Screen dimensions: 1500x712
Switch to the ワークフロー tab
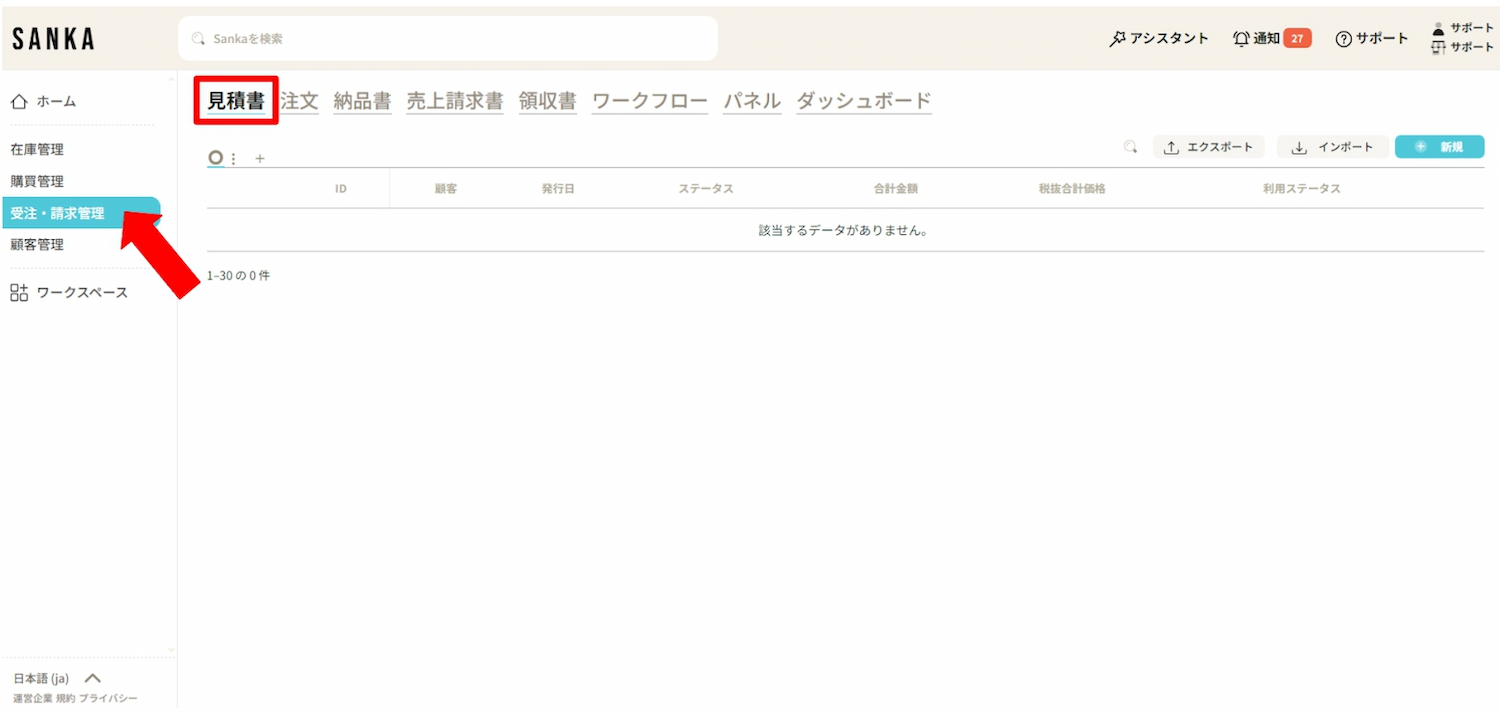pos(650,101)
